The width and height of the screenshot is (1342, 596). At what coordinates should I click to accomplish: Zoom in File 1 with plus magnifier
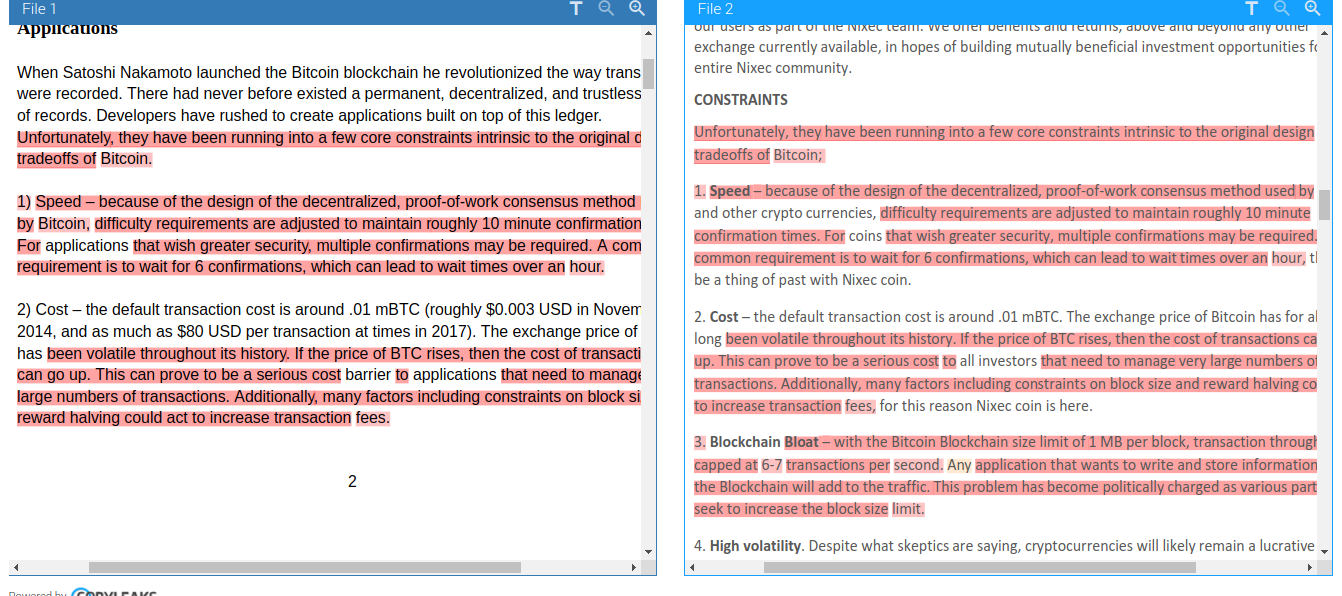pos(637,8)
